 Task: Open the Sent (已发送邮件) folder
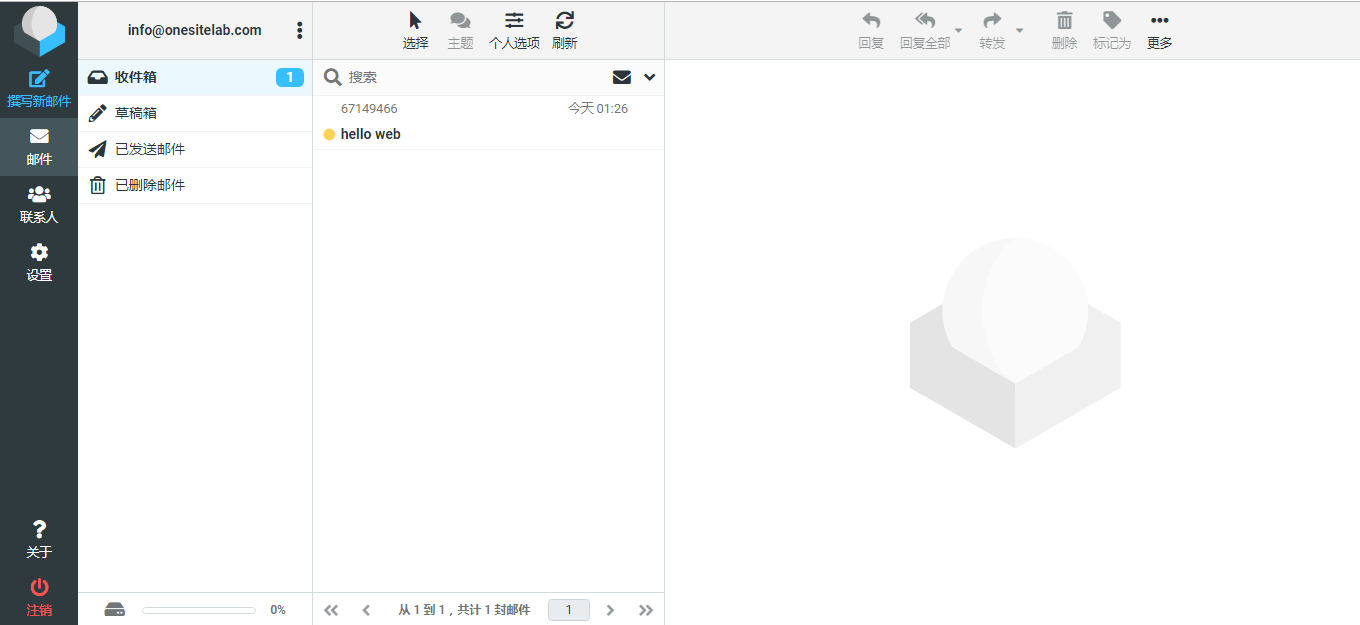[x=150, y=149]
